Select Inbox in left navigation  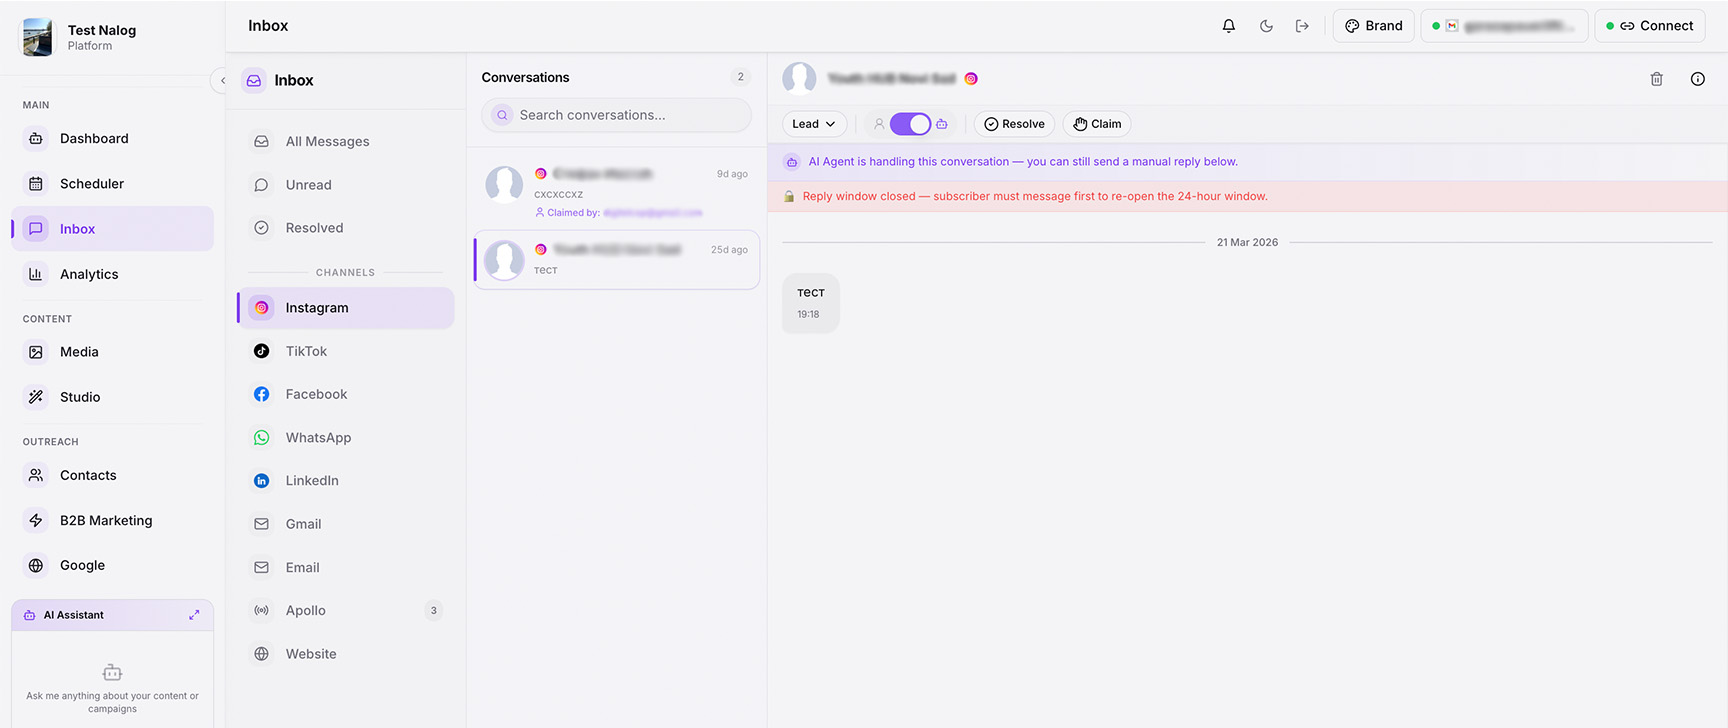click(x=112, y=229)
